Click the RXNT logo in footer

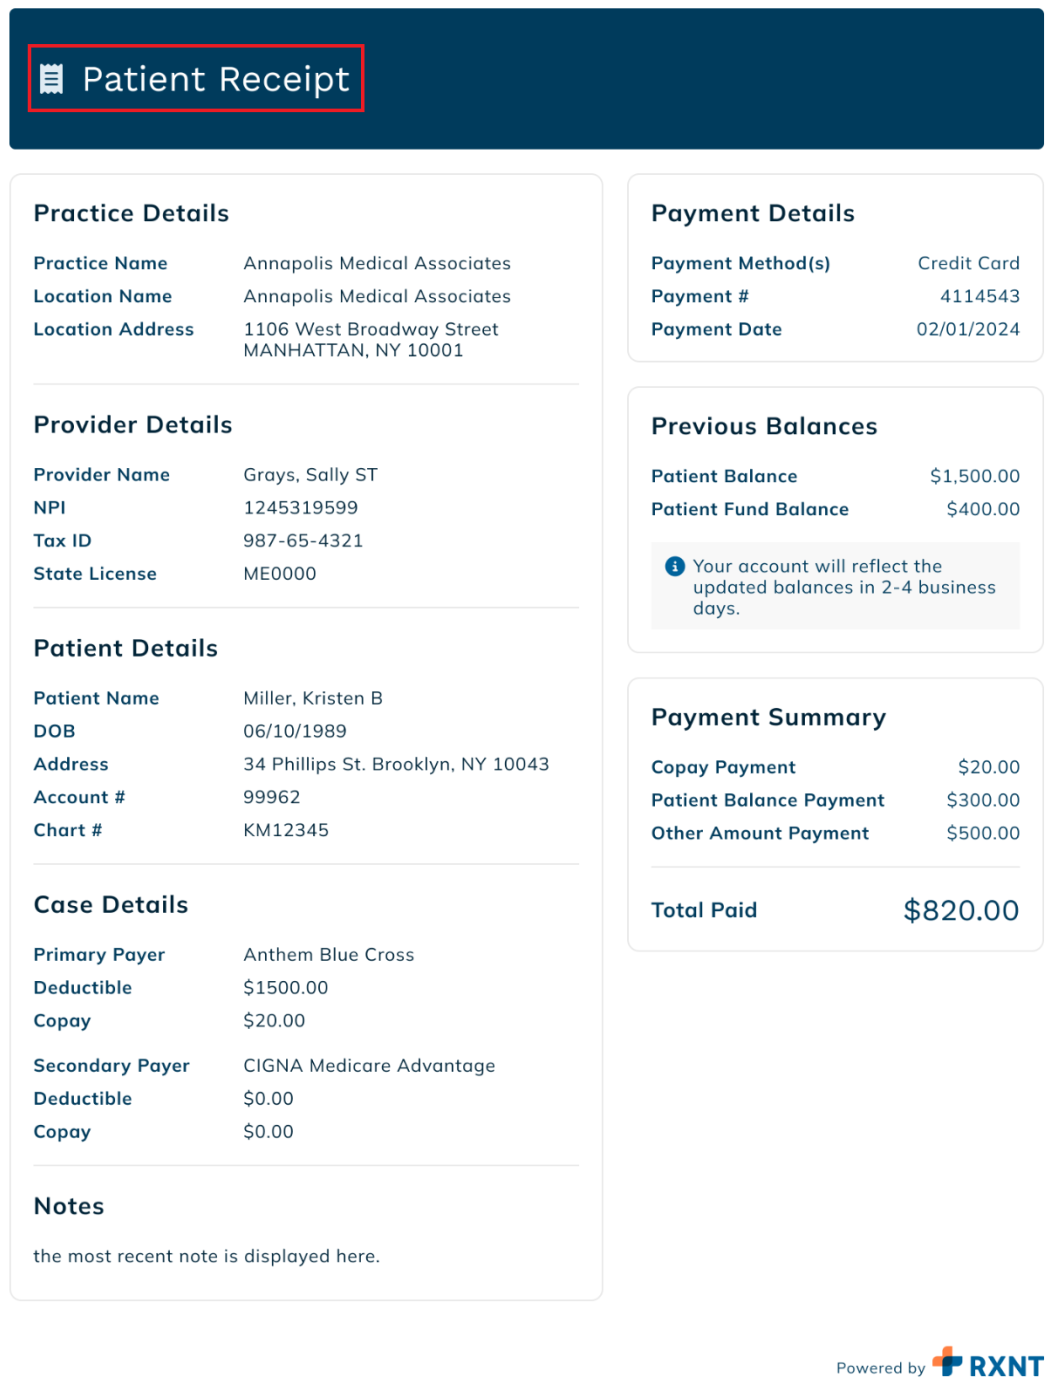point(988,1363)
